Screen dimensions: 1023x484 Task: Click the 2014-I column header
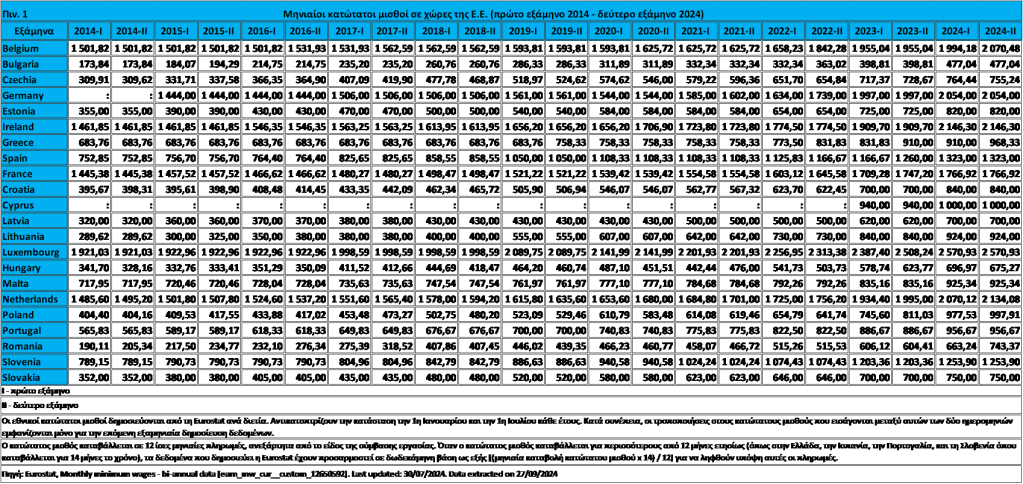click(x=91, y=32)
